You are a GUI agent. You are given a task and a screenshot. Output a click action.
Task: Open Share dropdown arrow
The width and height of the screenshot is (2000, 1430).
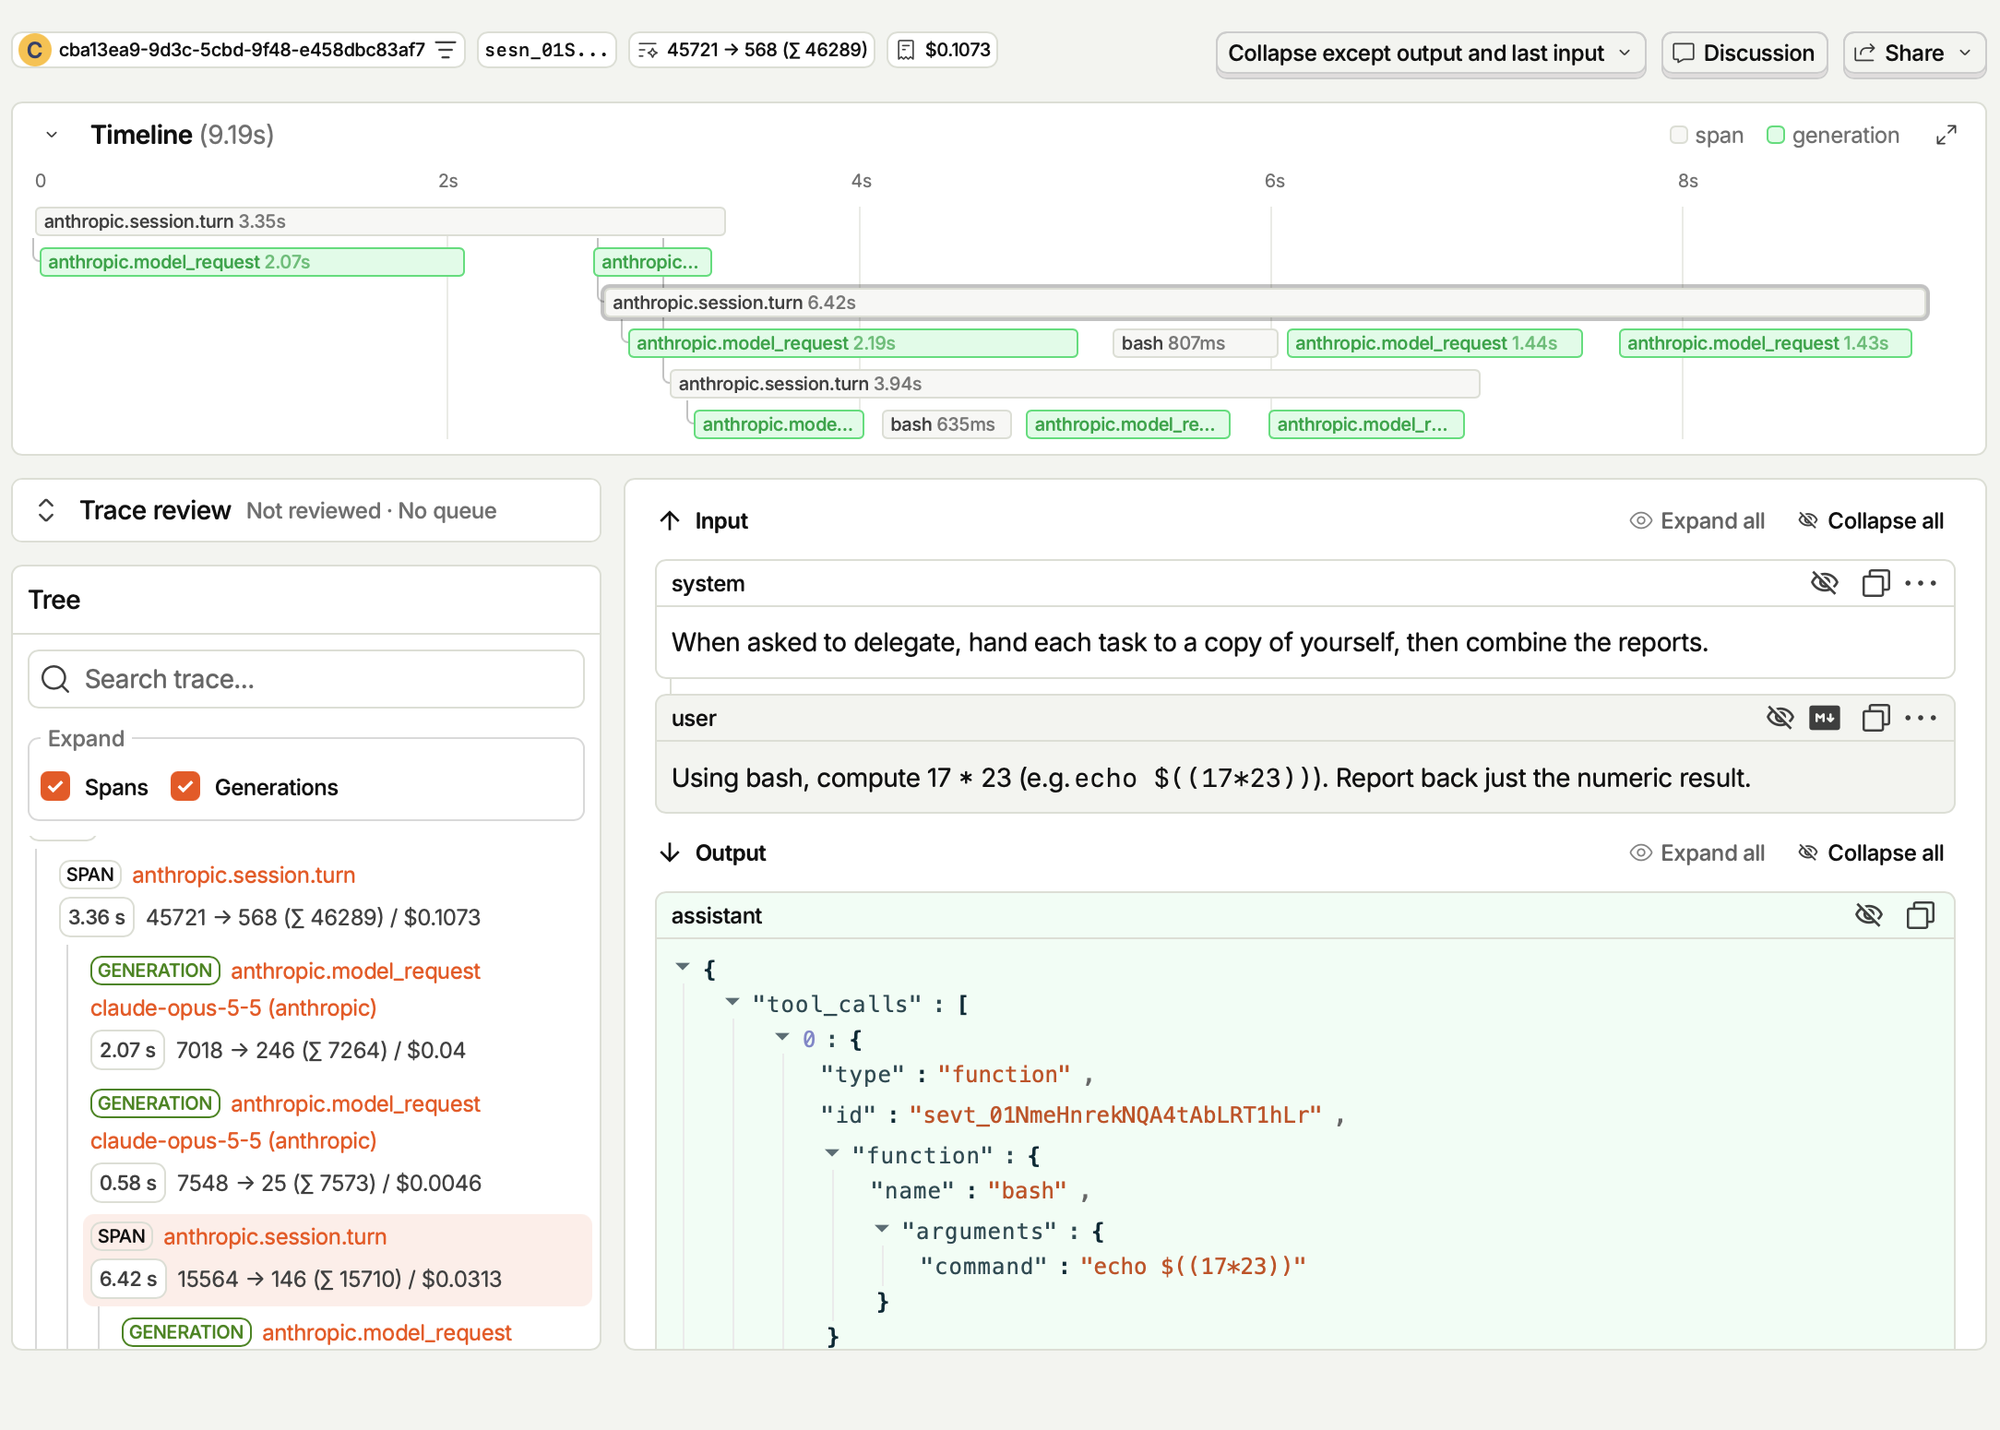1965,53
